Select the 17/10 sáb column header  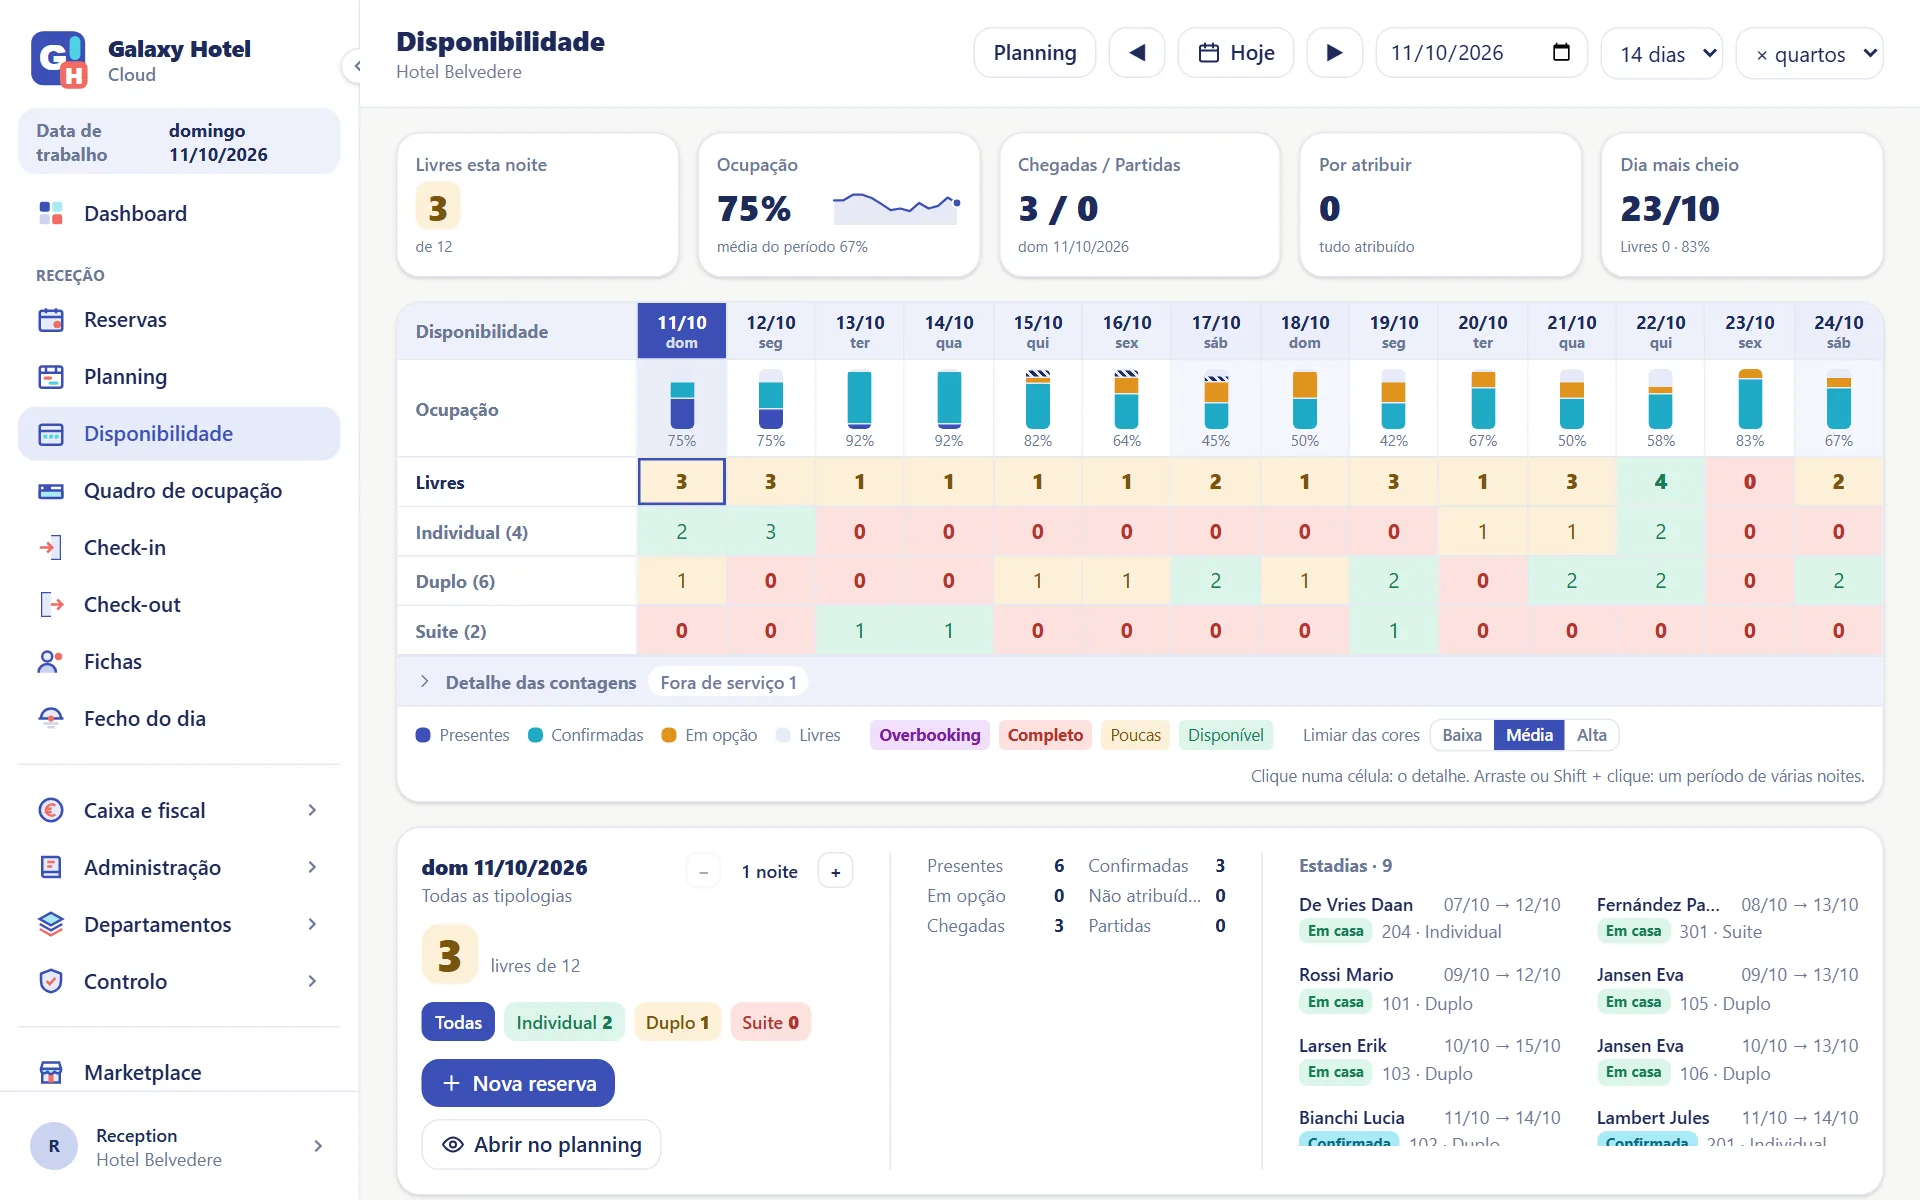[1215, 331]
